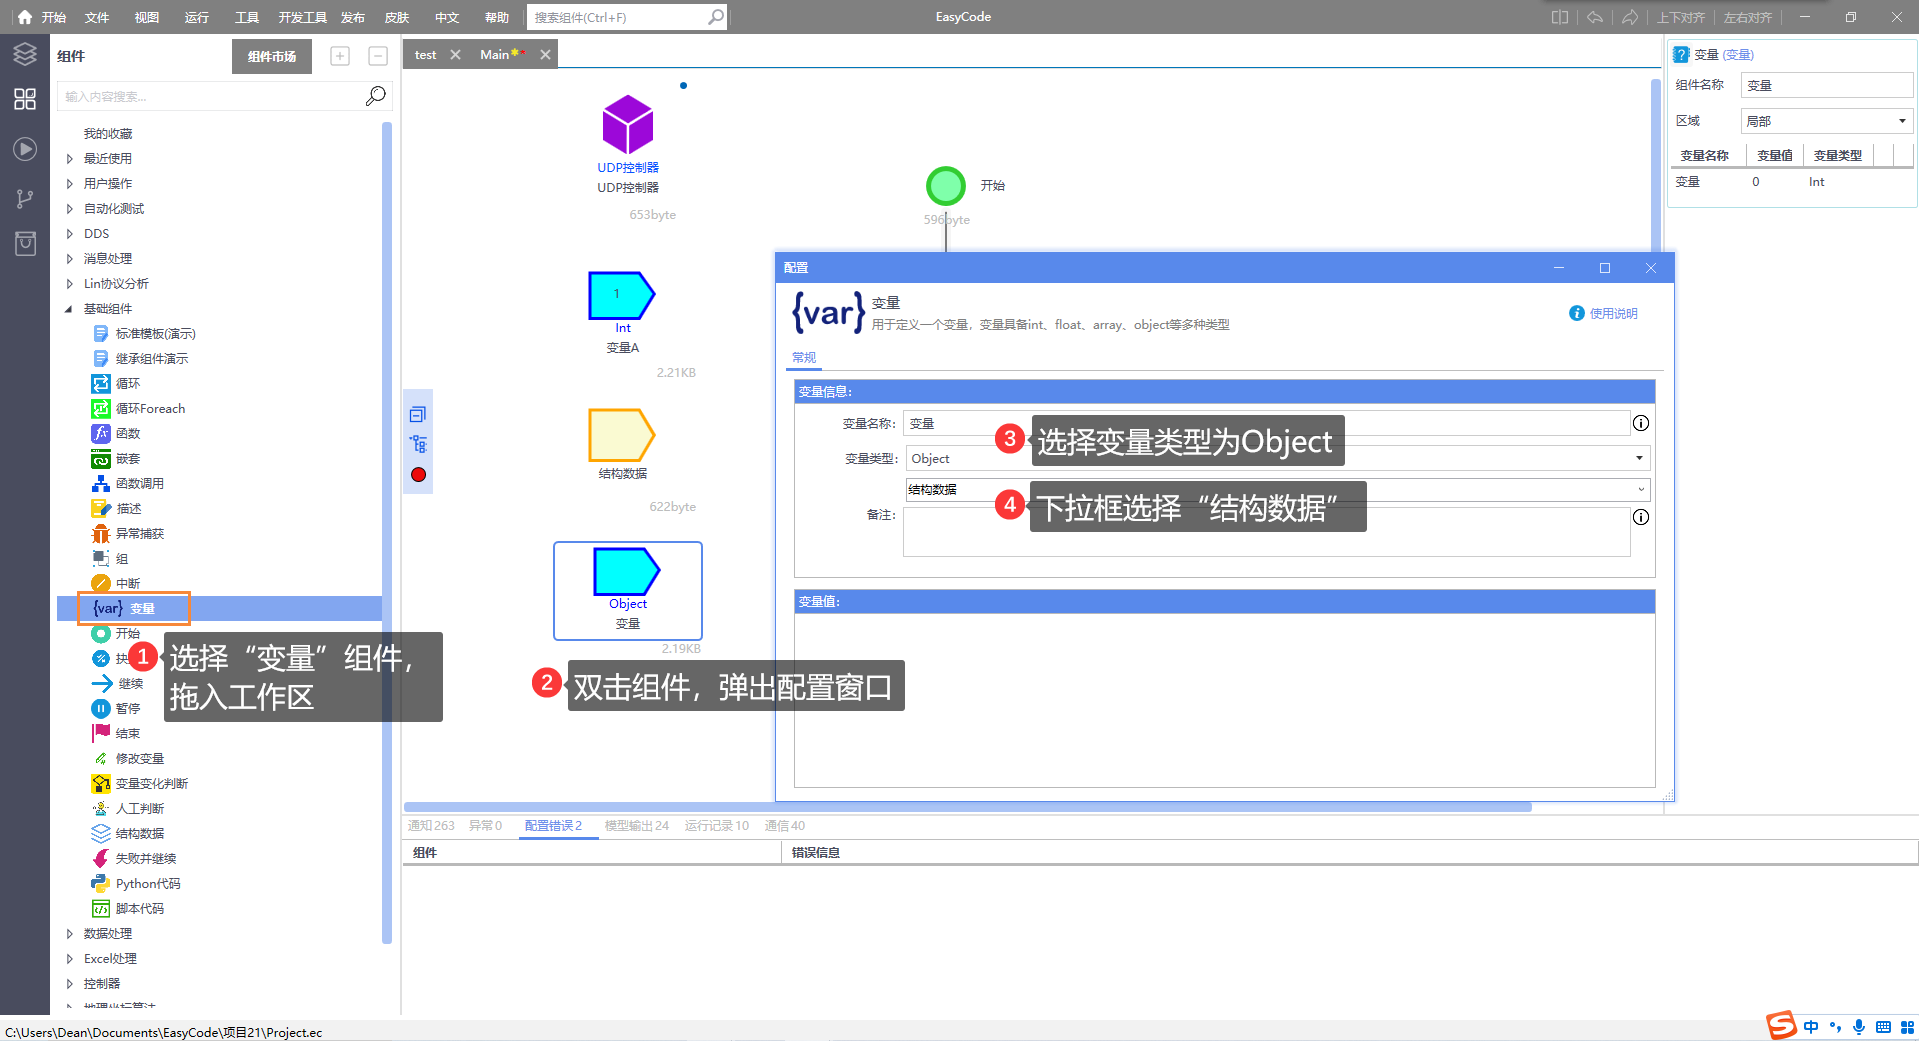Select the yellow 结构数据 node on canvas

pos(621,435)
